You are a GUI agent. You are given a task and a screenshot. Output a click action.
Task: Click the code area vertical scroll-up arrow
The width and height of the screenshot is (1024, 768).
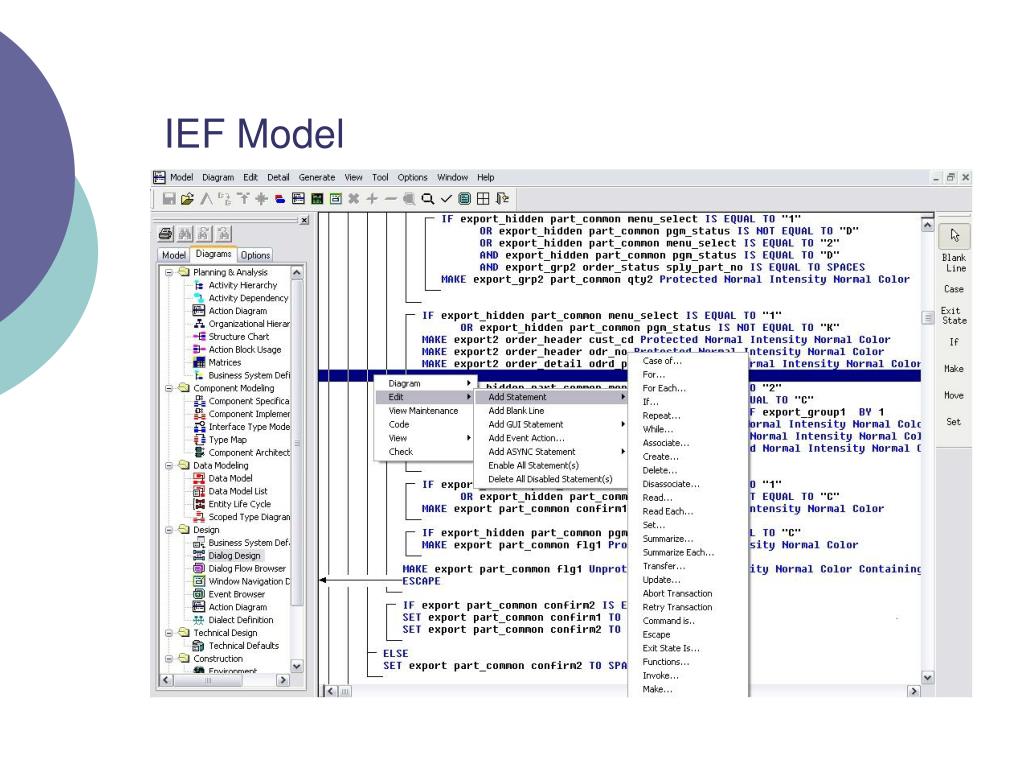pyautogui.click(x=927, y=225)
